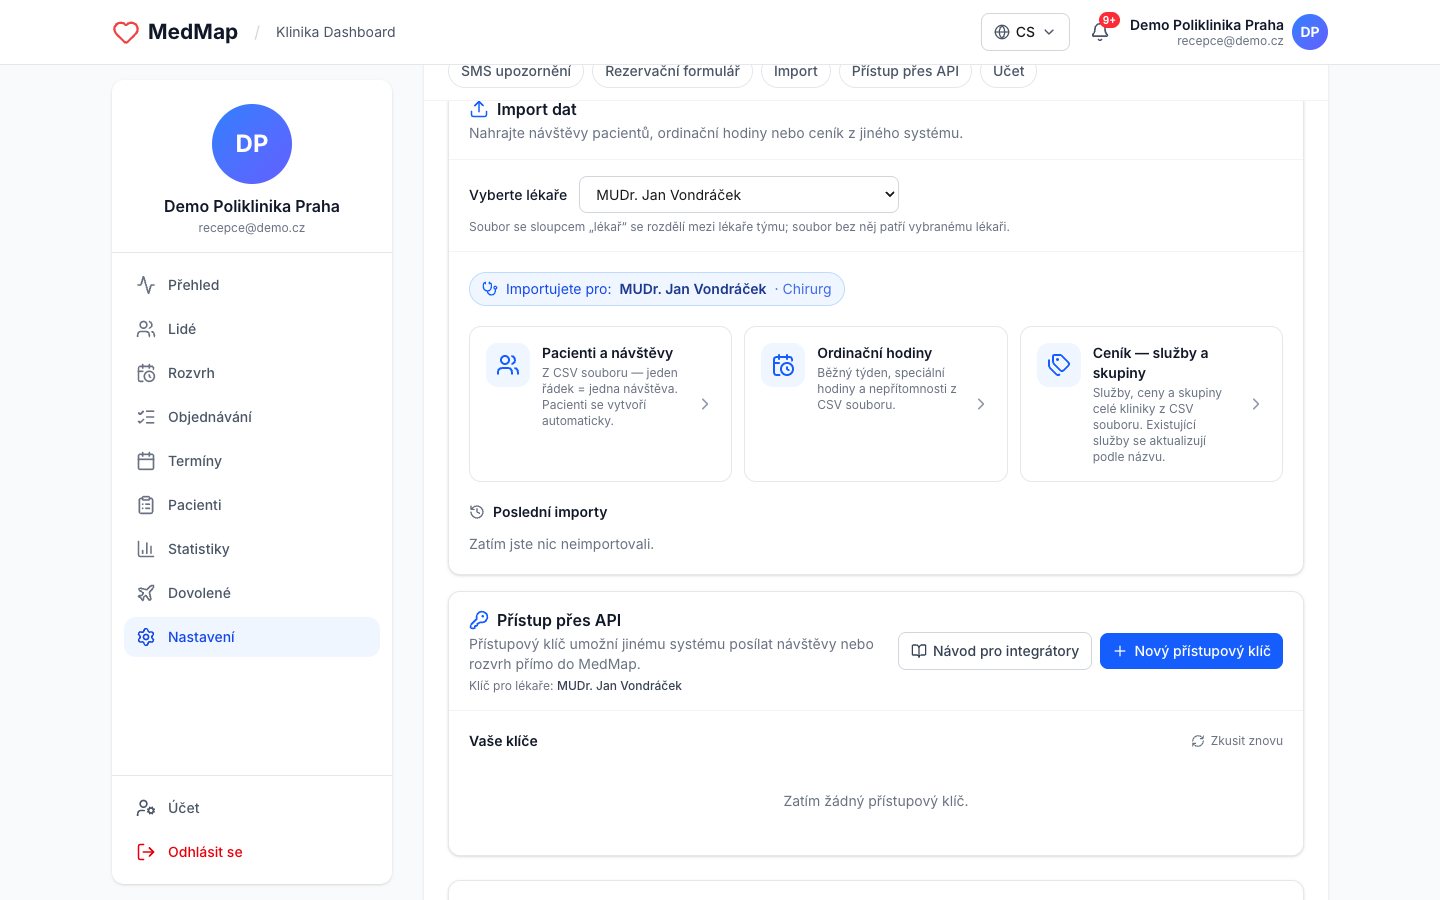Switch to the Přístup přes API tab
Image resolution: width=1440 pixels, height=900 pixels.
tap(905, 71)
